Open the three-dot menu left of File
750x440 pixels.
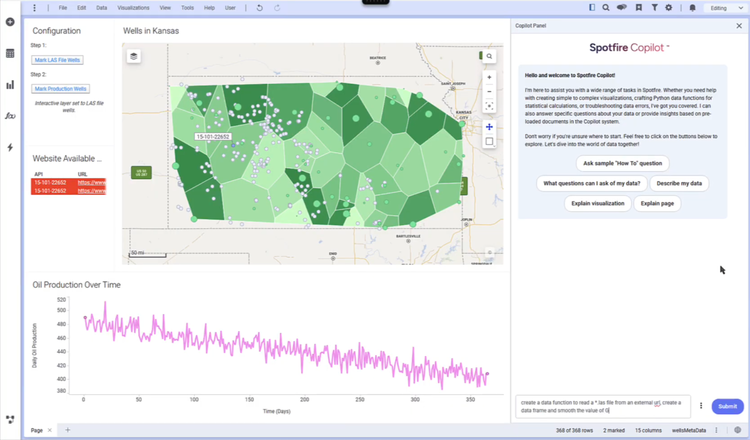(34, 8)
